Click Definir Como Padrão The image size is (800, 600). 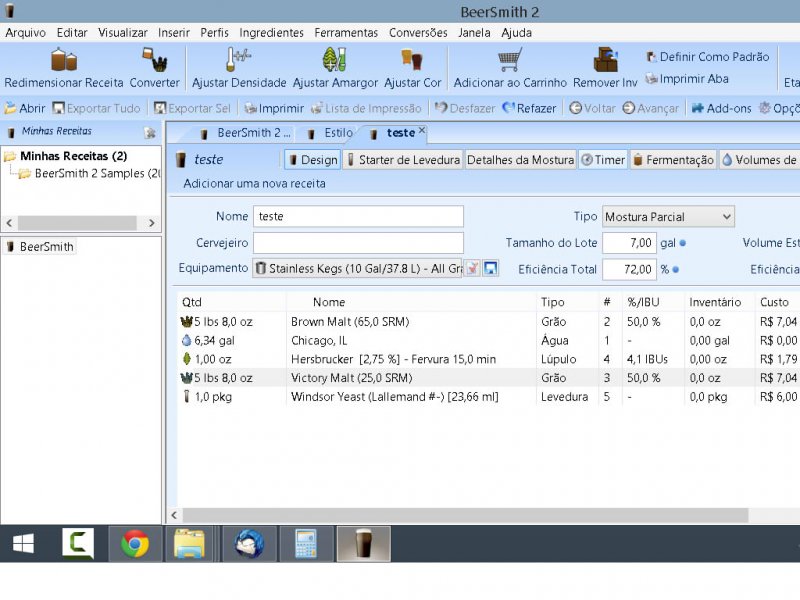[x=708, y=57]
